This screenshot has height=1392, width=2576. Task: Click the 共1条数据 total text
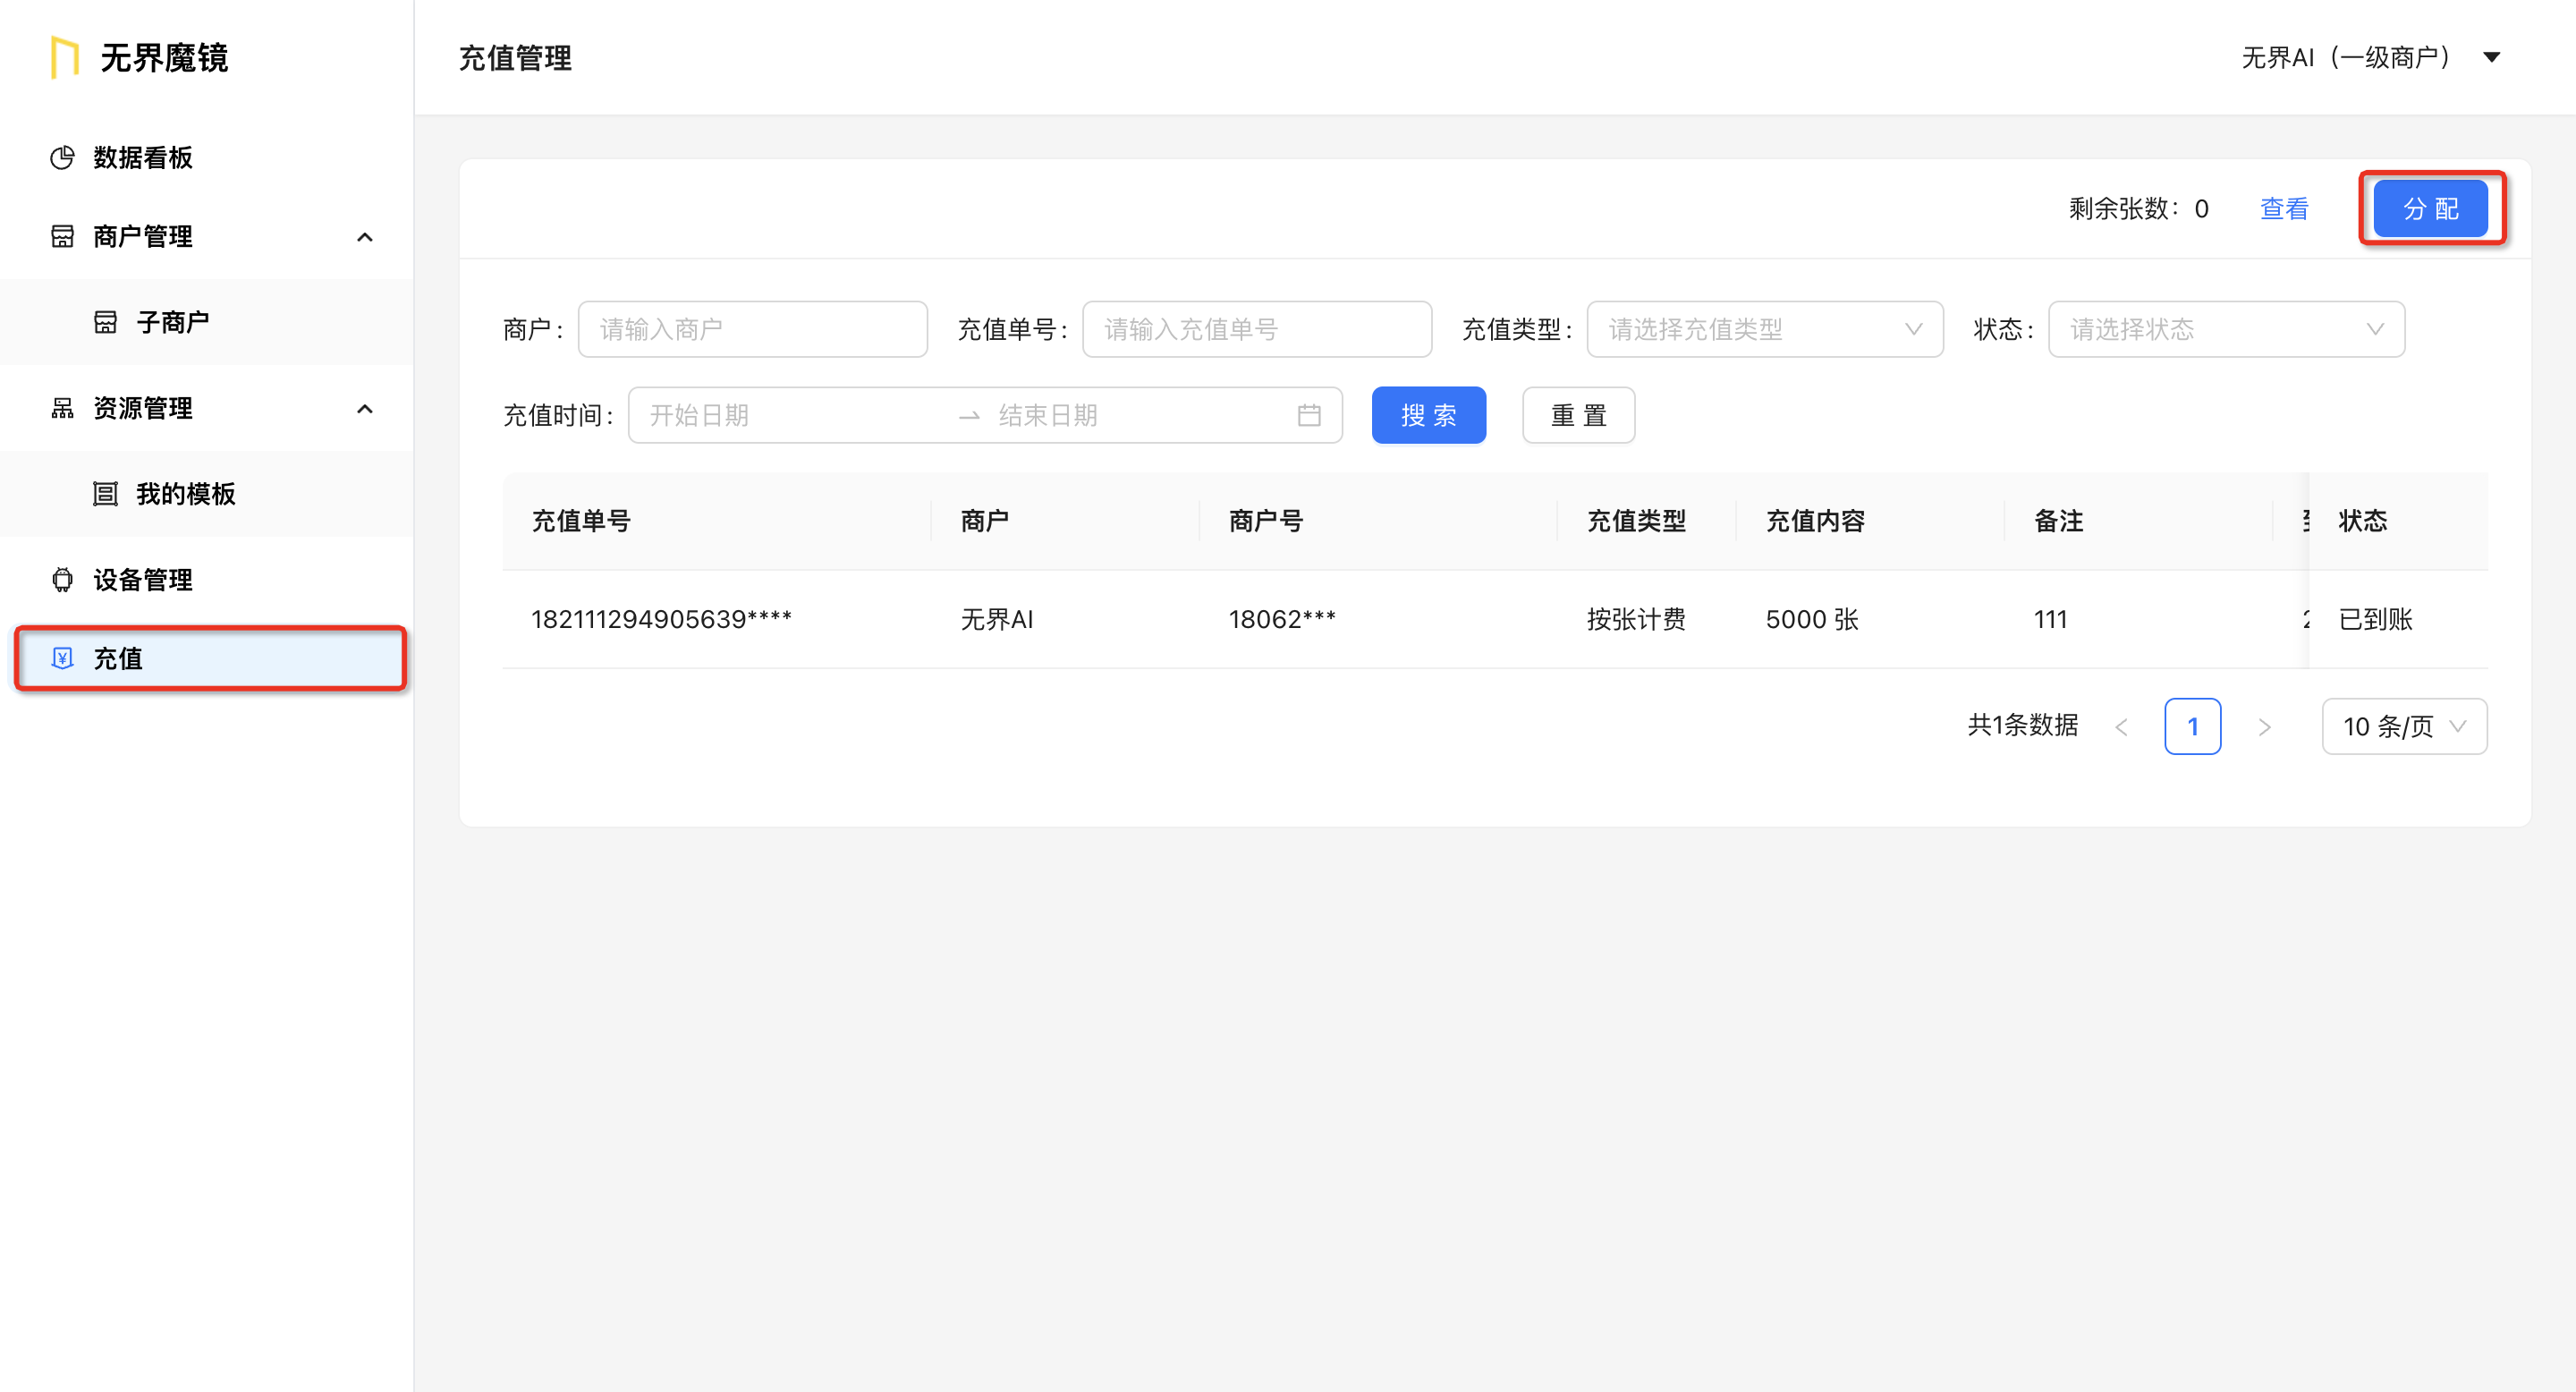2022,725
